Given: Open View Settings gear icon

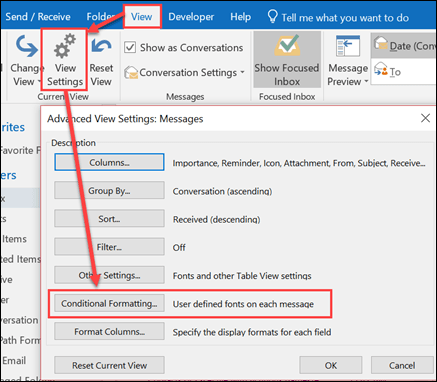Looking at the screenshot, I should click(65, 46).
